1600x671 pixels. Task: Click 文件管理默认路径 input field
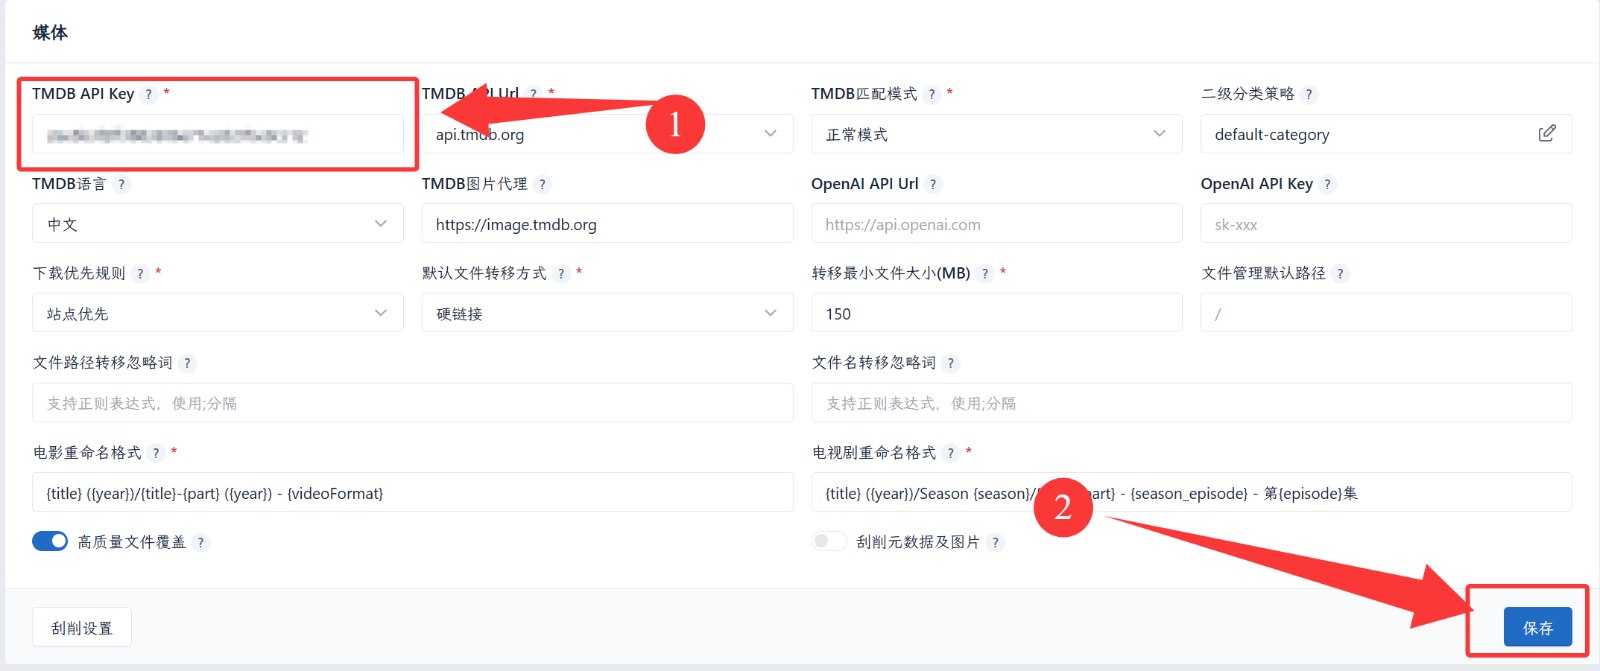pos(1386,313)
